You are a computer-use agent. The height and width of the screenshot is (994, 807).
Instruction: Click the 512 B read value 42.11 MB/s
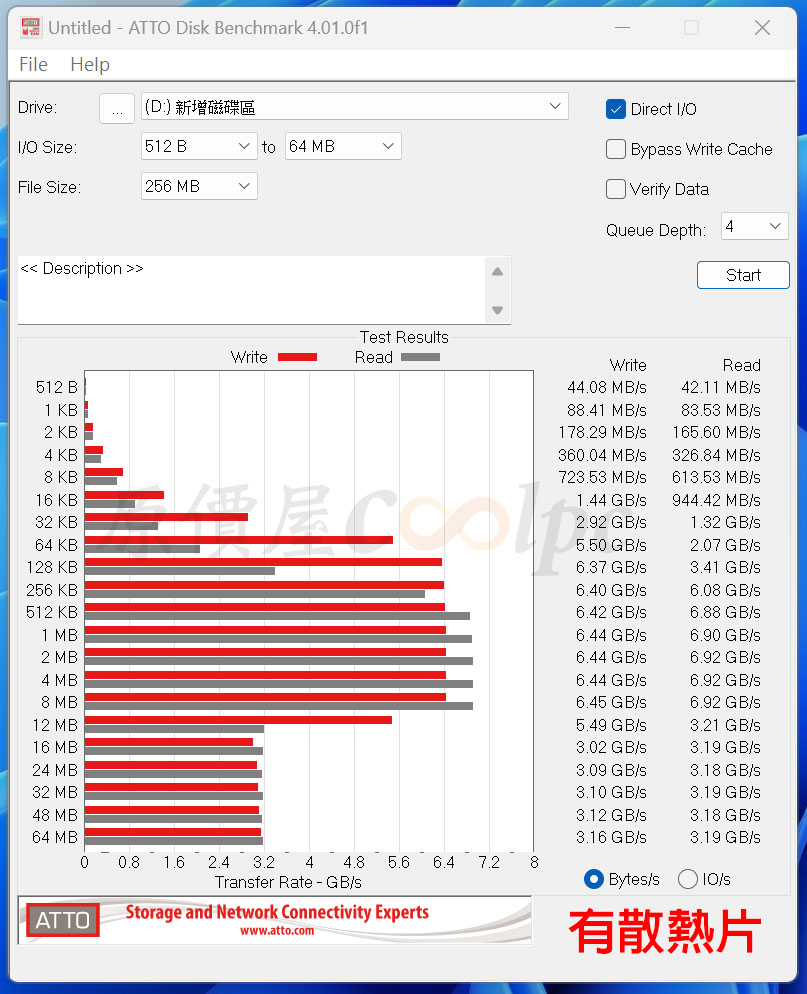coord(721,387)
